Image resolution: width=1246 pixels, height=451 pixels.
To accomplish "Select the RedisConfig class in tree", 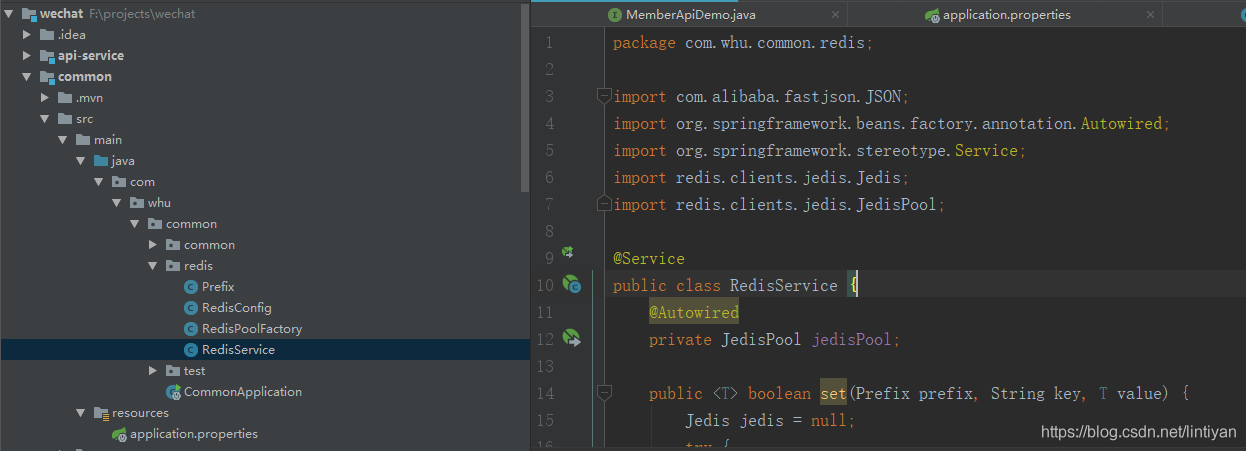I will (x=236, y=308).
